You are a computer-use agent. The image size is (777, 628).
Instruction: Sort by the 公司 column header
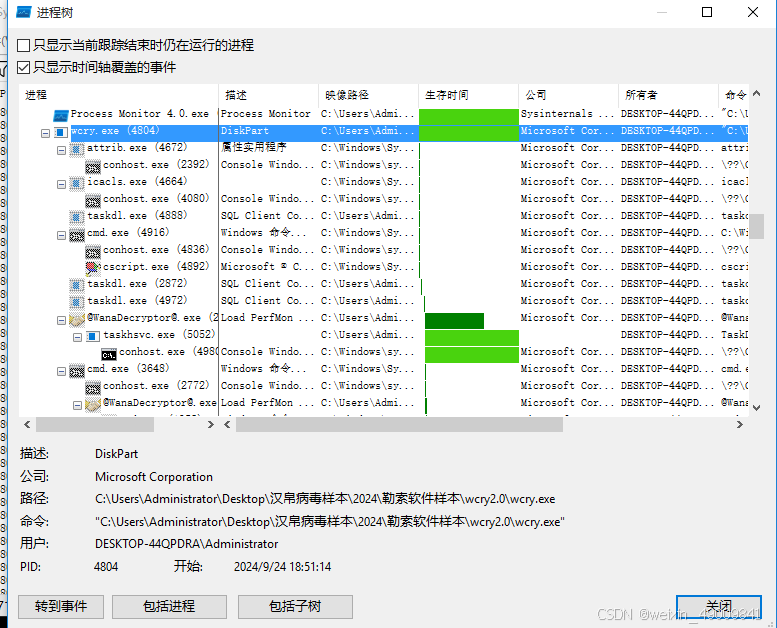[569, 95]
